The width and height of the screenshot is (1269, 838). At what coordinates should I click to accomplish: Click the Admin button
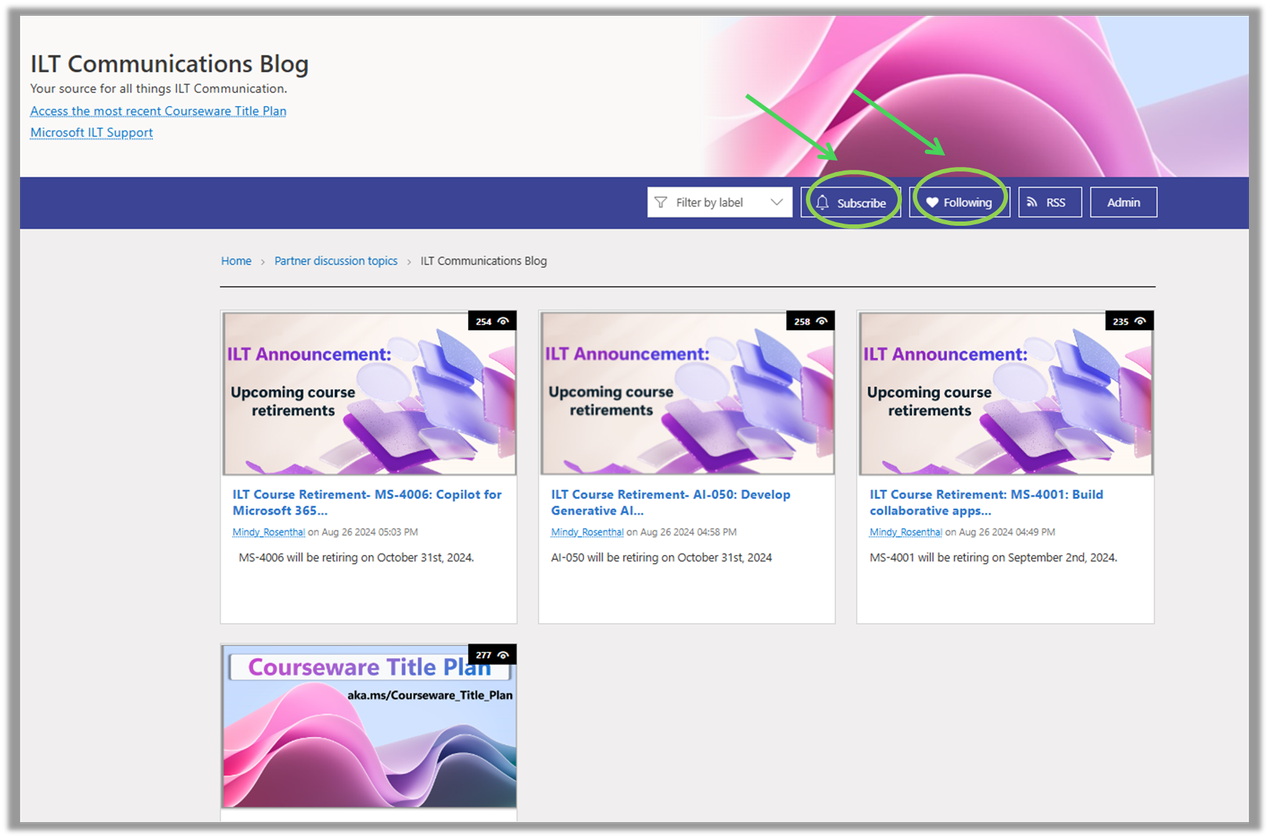[1123, 202]
